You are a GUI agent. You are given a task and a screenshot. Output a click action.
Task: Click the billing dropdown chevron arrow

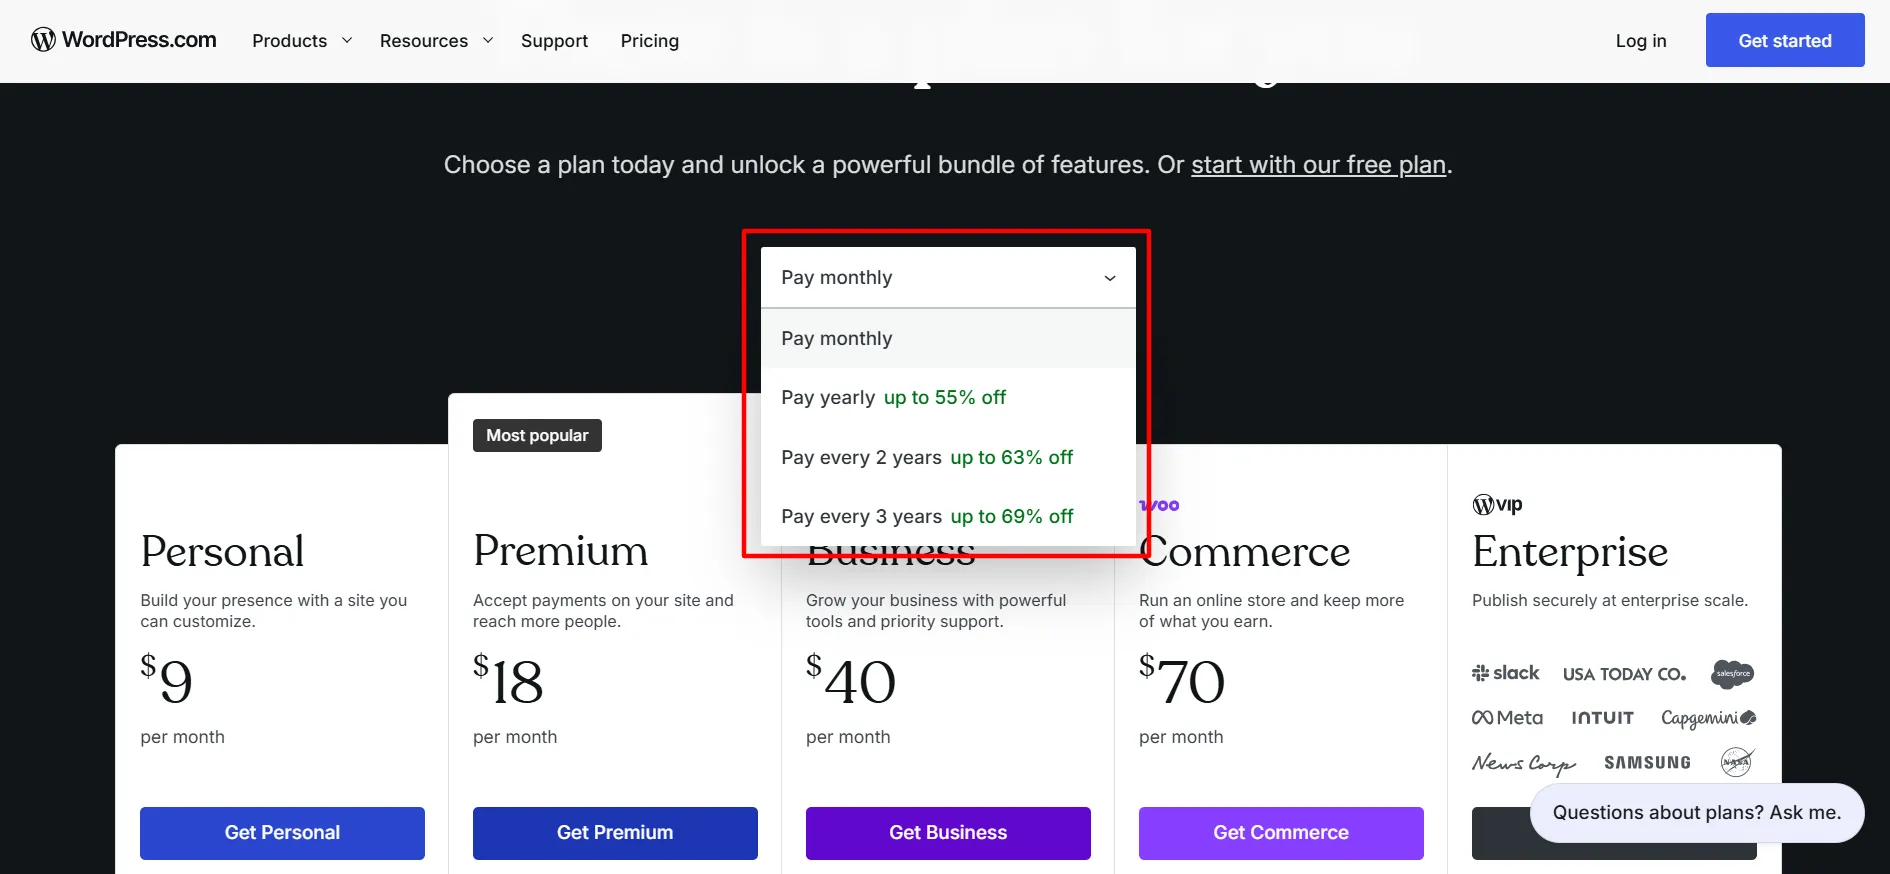coord(1109,278)
